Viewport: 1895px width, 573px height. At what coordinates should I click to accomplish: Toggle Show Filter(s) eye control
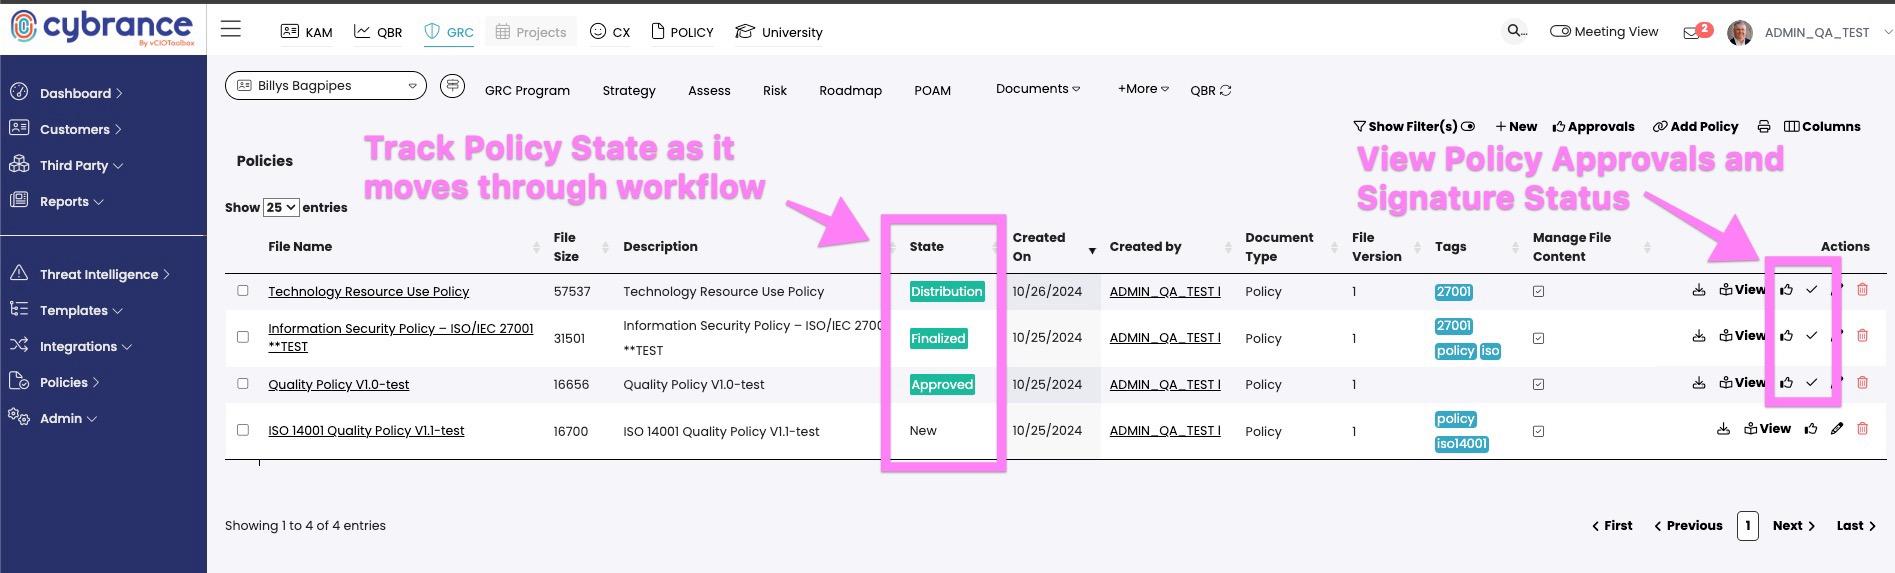click(1468, 126)
